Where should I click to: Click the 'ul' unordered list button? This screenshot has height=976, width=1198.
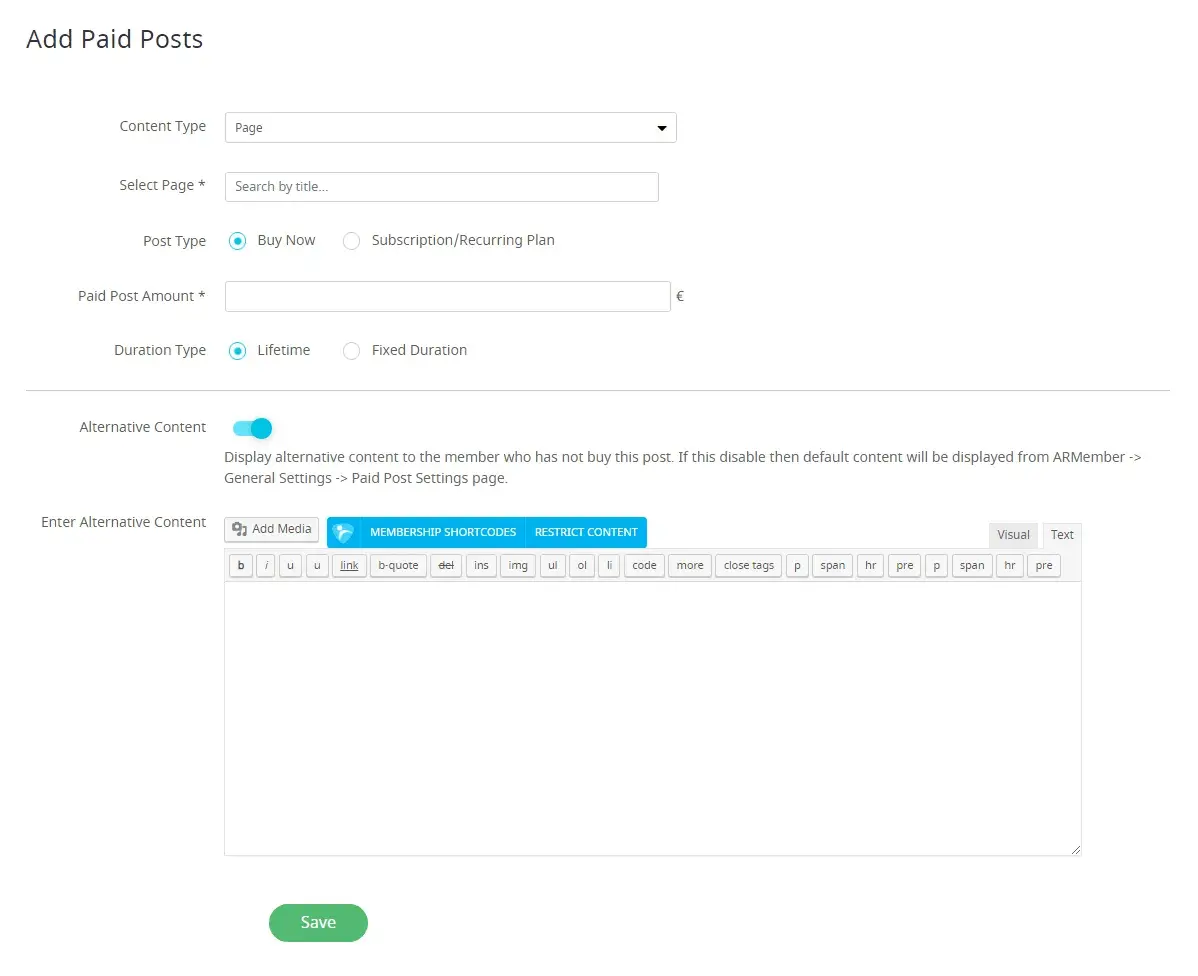(553, 566)
